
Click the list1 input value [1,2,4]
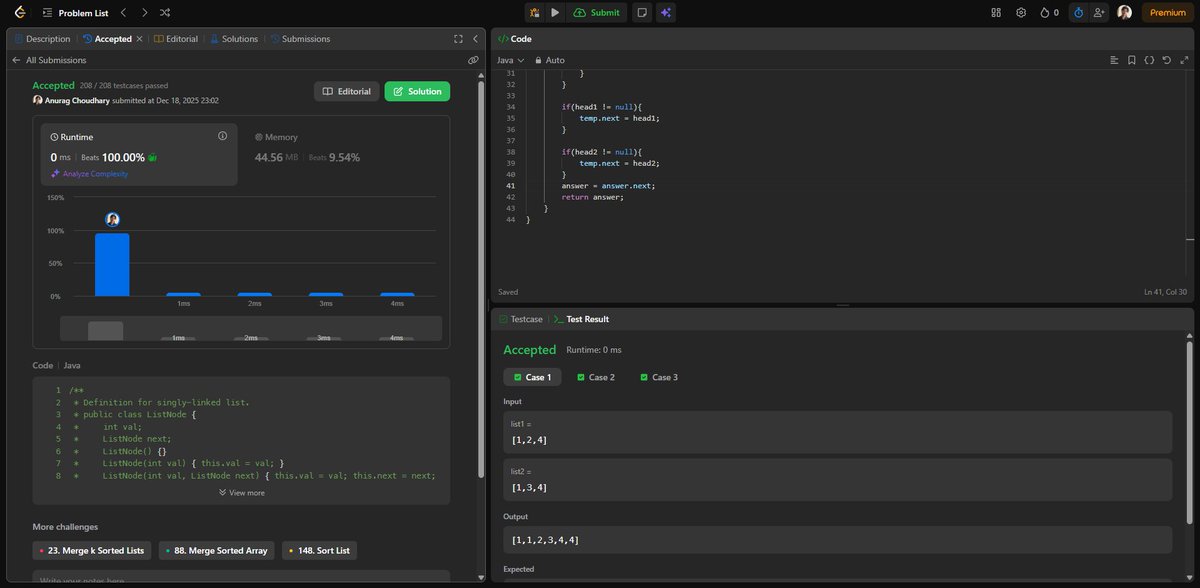[x=530, y=439]
